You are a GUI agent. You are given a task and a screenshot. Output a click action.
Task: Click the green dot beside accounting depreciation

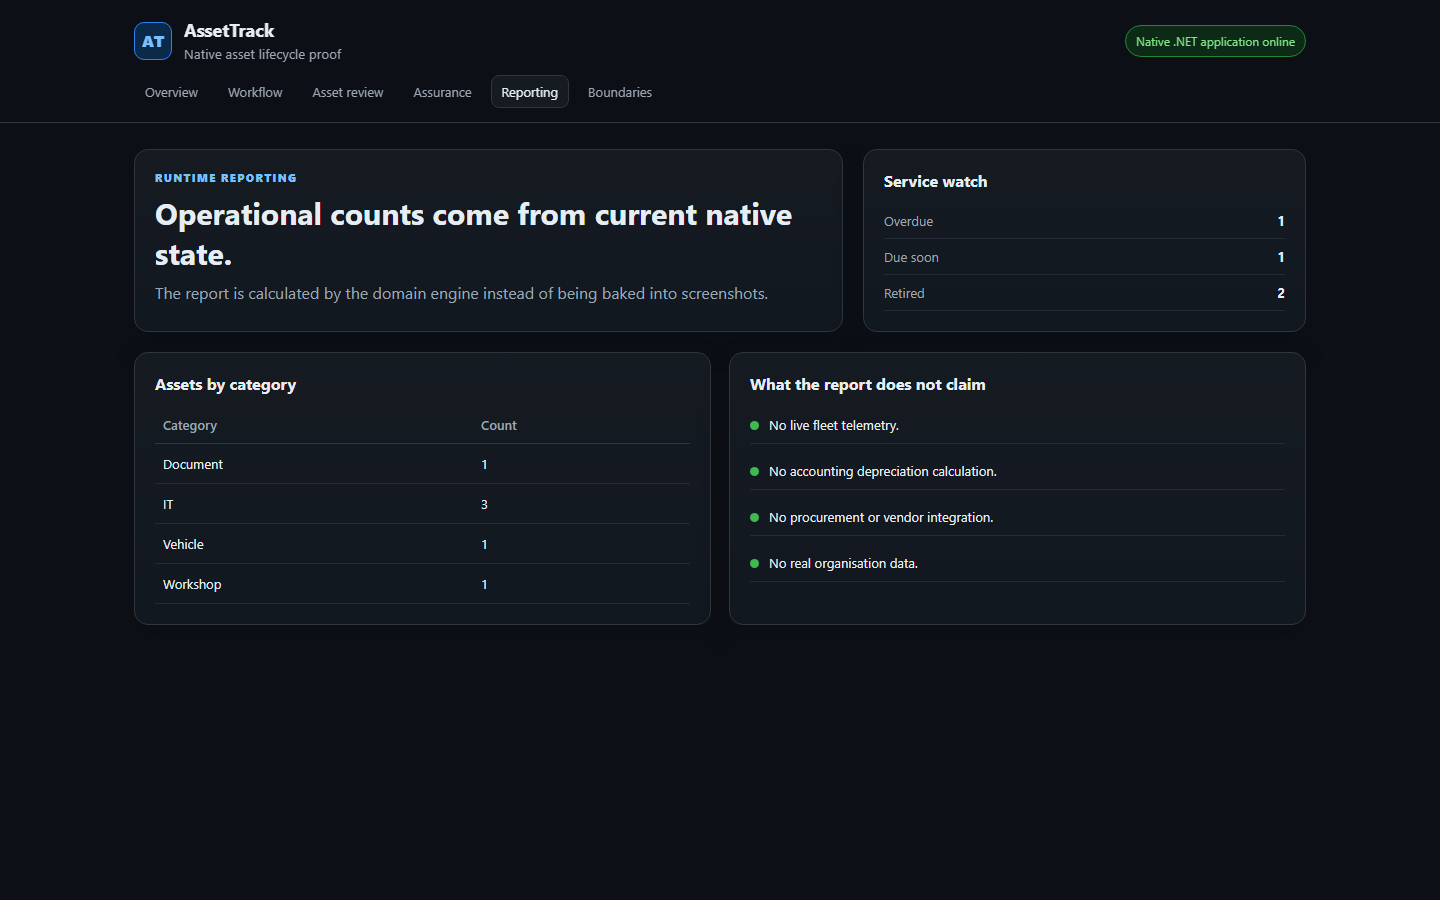click(x=754, y=471)
